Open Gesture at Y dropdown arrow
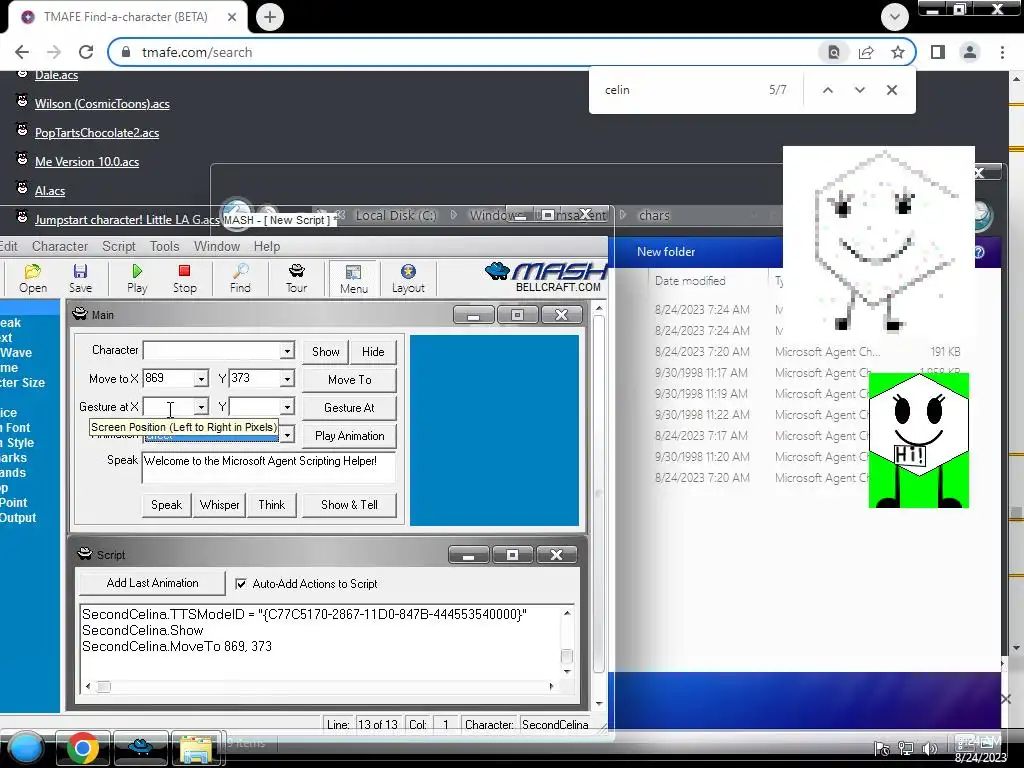 pos(287,407)
